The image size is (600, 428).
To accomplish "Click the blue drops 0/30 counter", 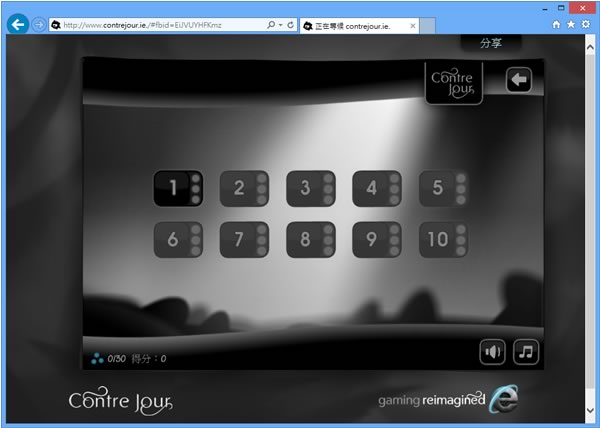I will 108,358.
